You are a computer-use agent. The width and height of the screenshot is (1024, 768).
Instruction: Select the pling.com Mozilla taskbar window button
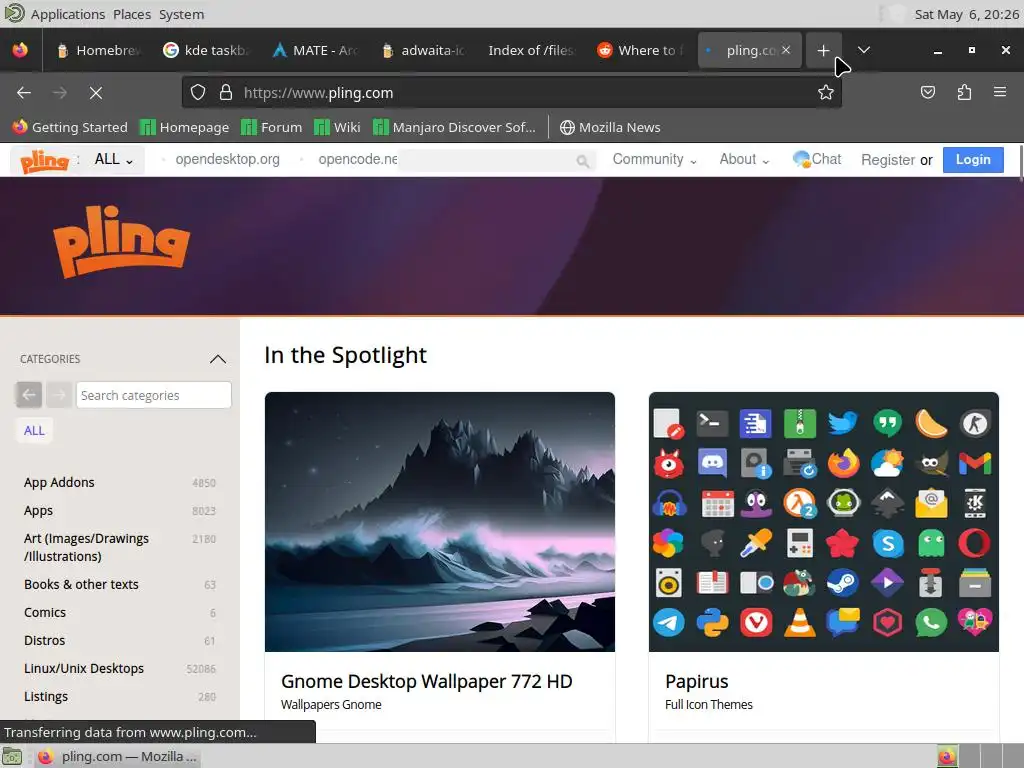pyautogui.click(x=119, y=756)
